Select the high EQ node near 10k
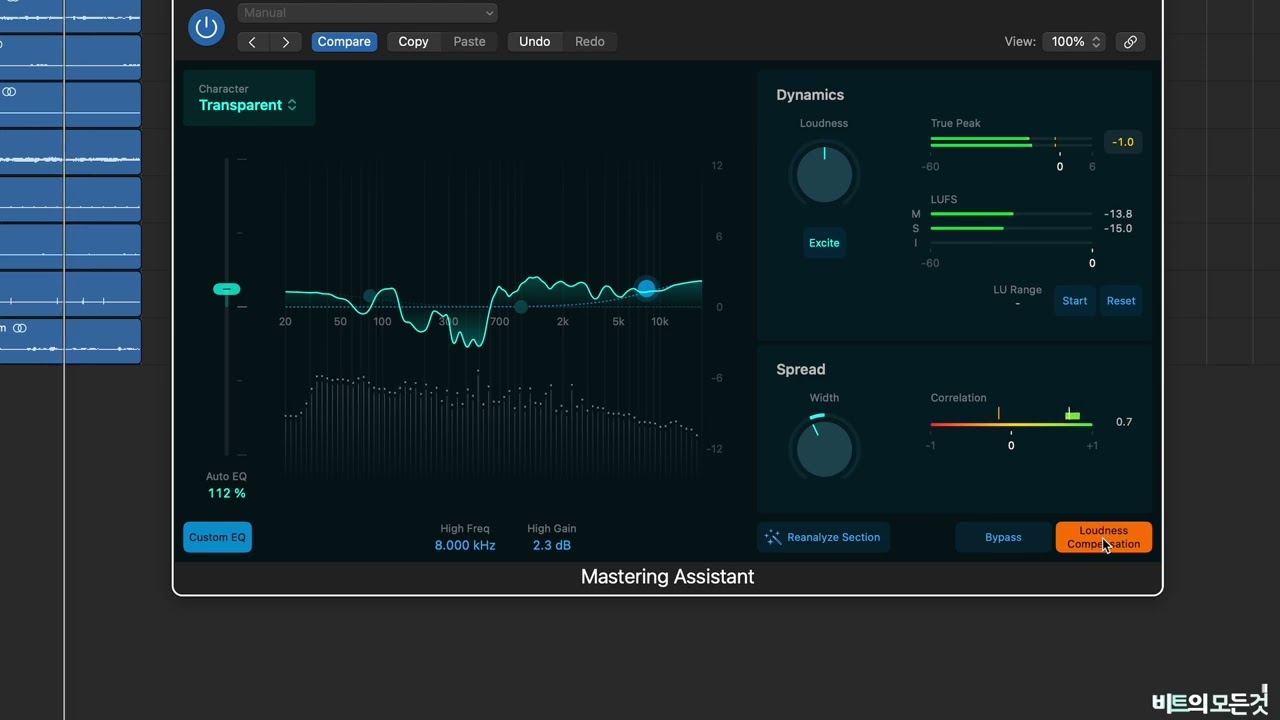The width and height of the screenshot is (1280, 720). (646, 288)
